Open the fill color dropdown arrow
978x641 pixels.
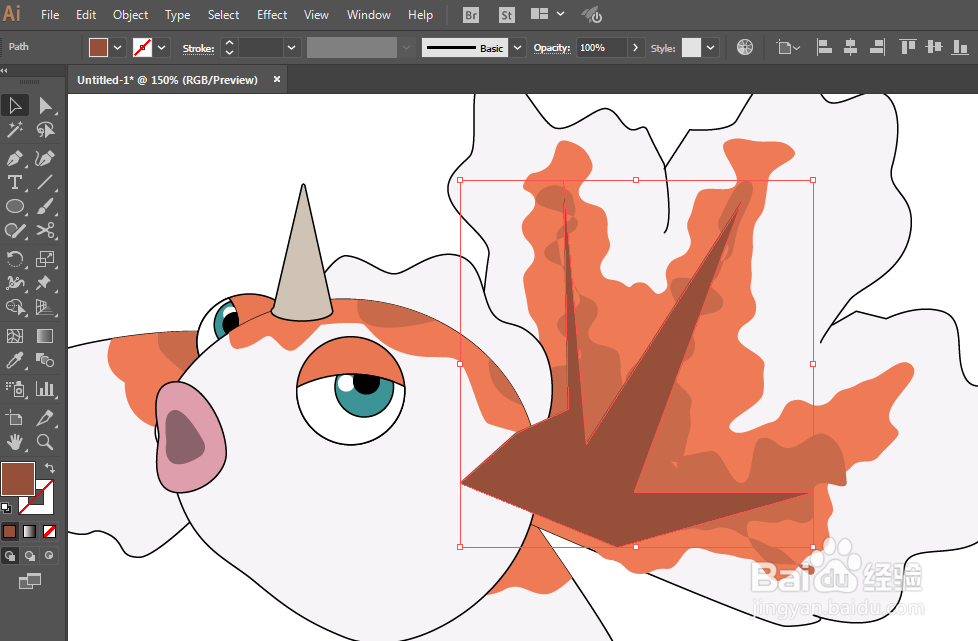point(117,47)
